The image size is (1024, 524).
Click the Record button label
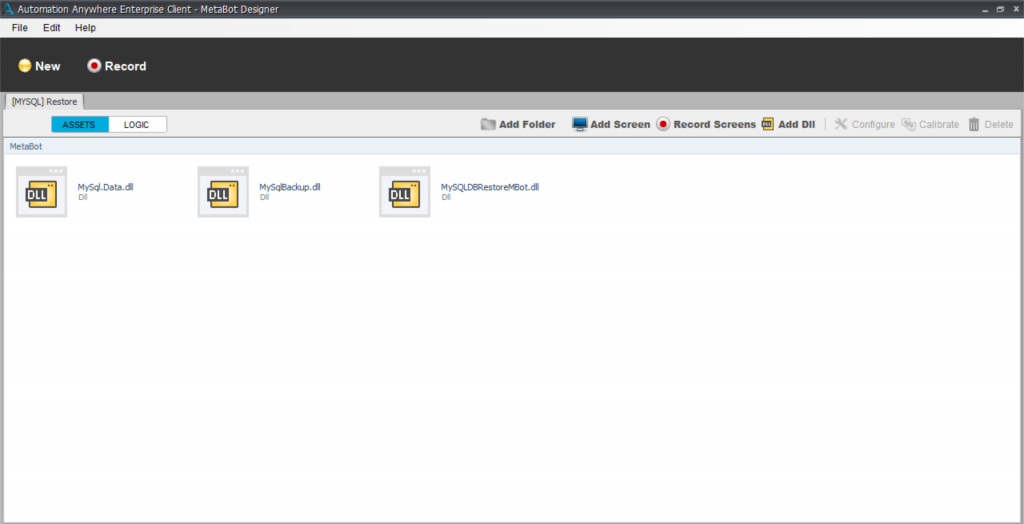pyautogui.click(x=125, y=66)
